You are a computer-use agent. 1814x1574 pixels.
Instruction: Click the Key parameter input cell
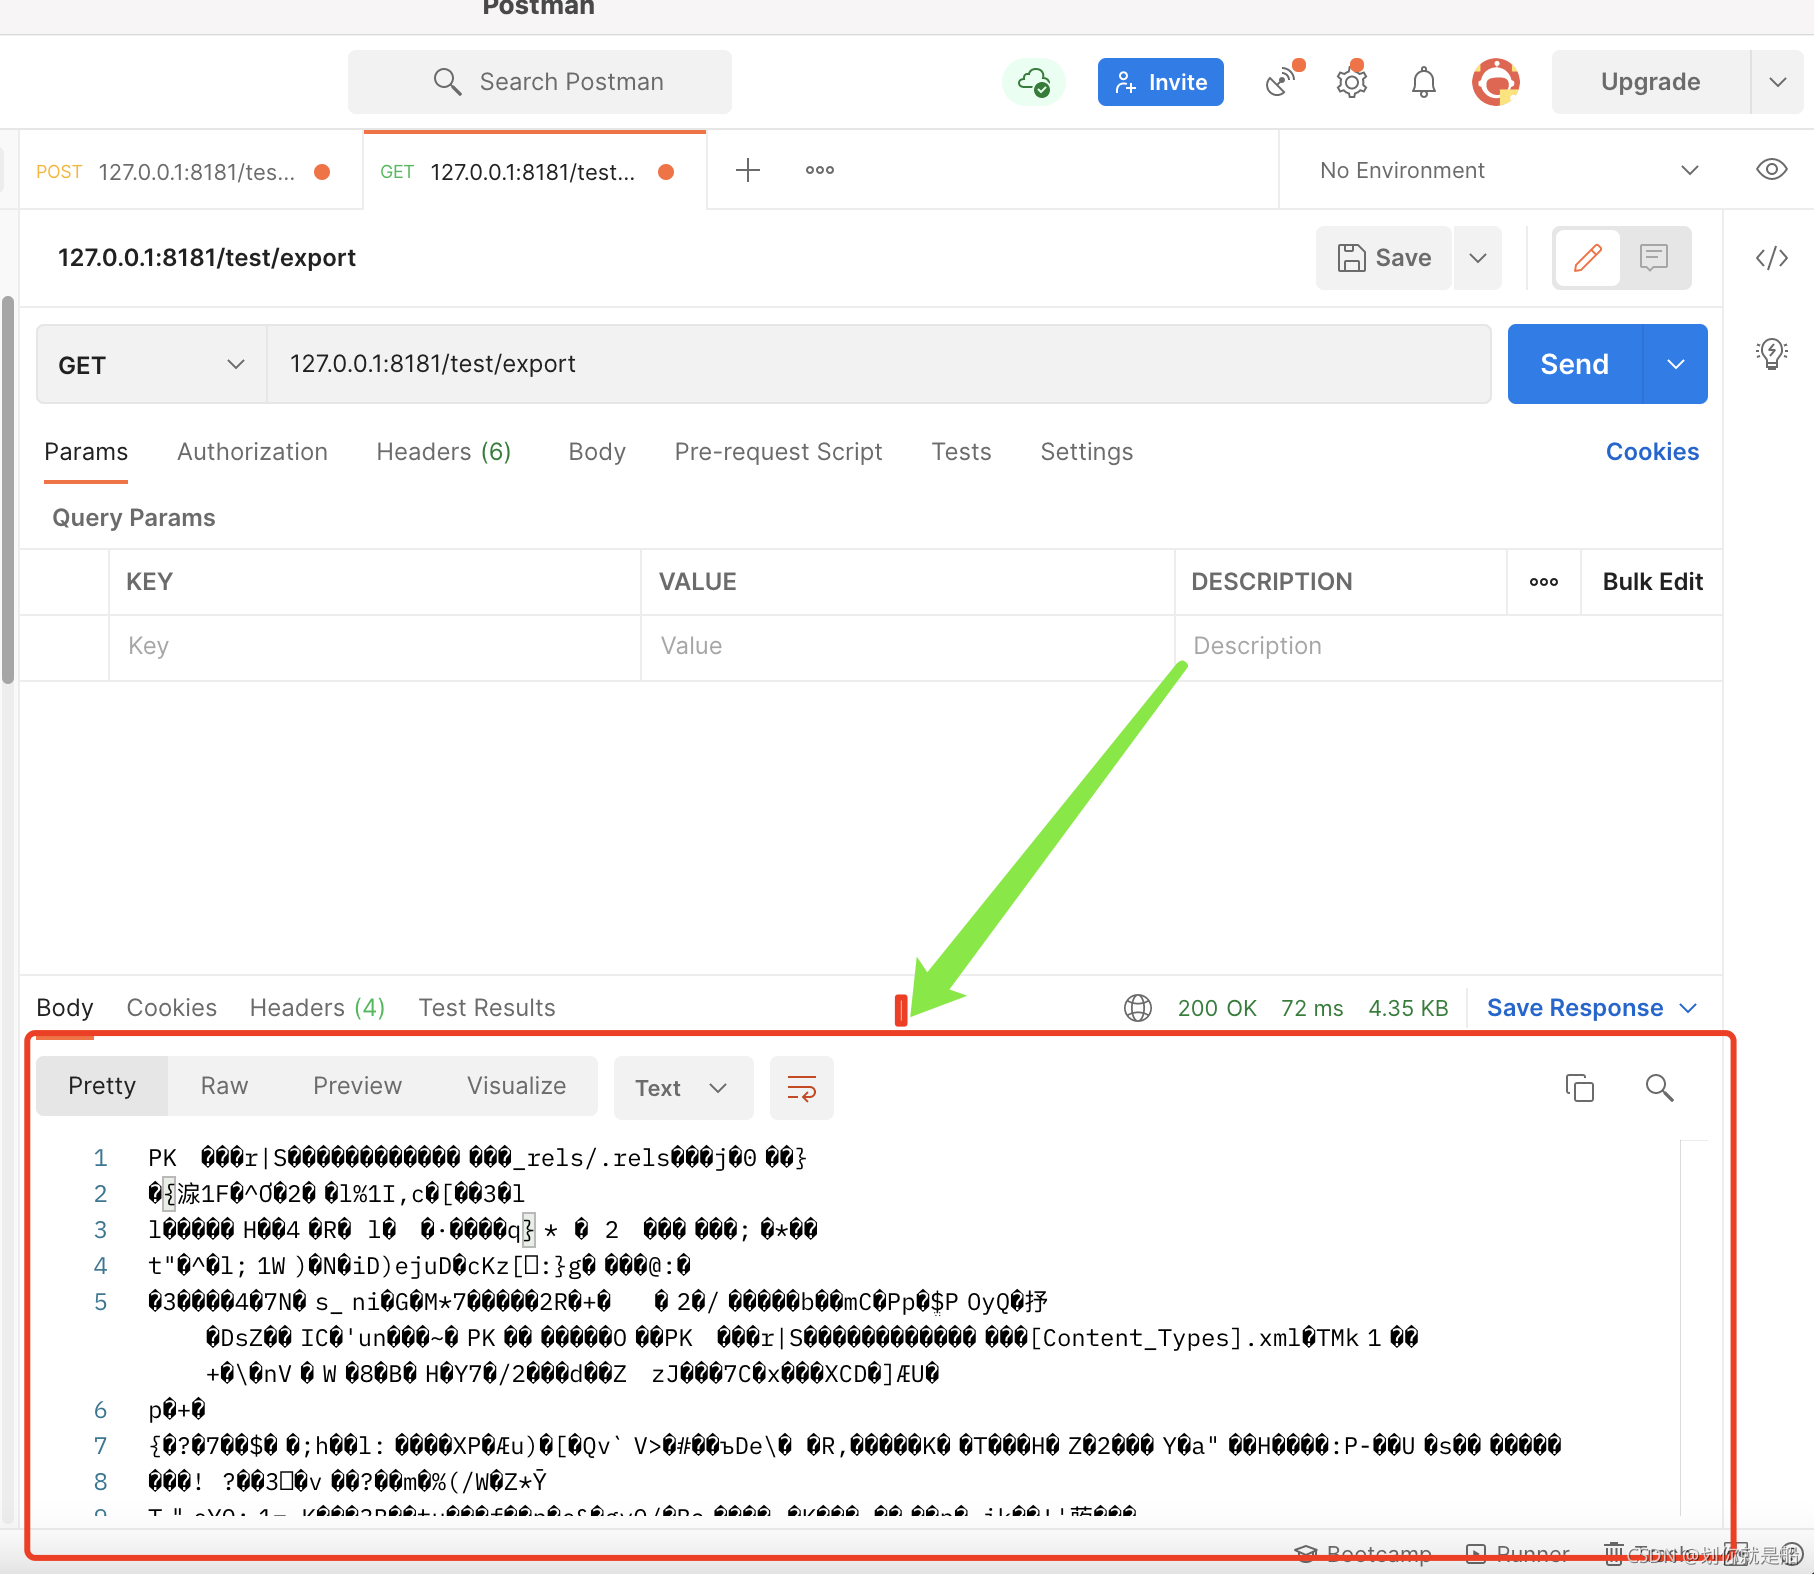point(375,646)
